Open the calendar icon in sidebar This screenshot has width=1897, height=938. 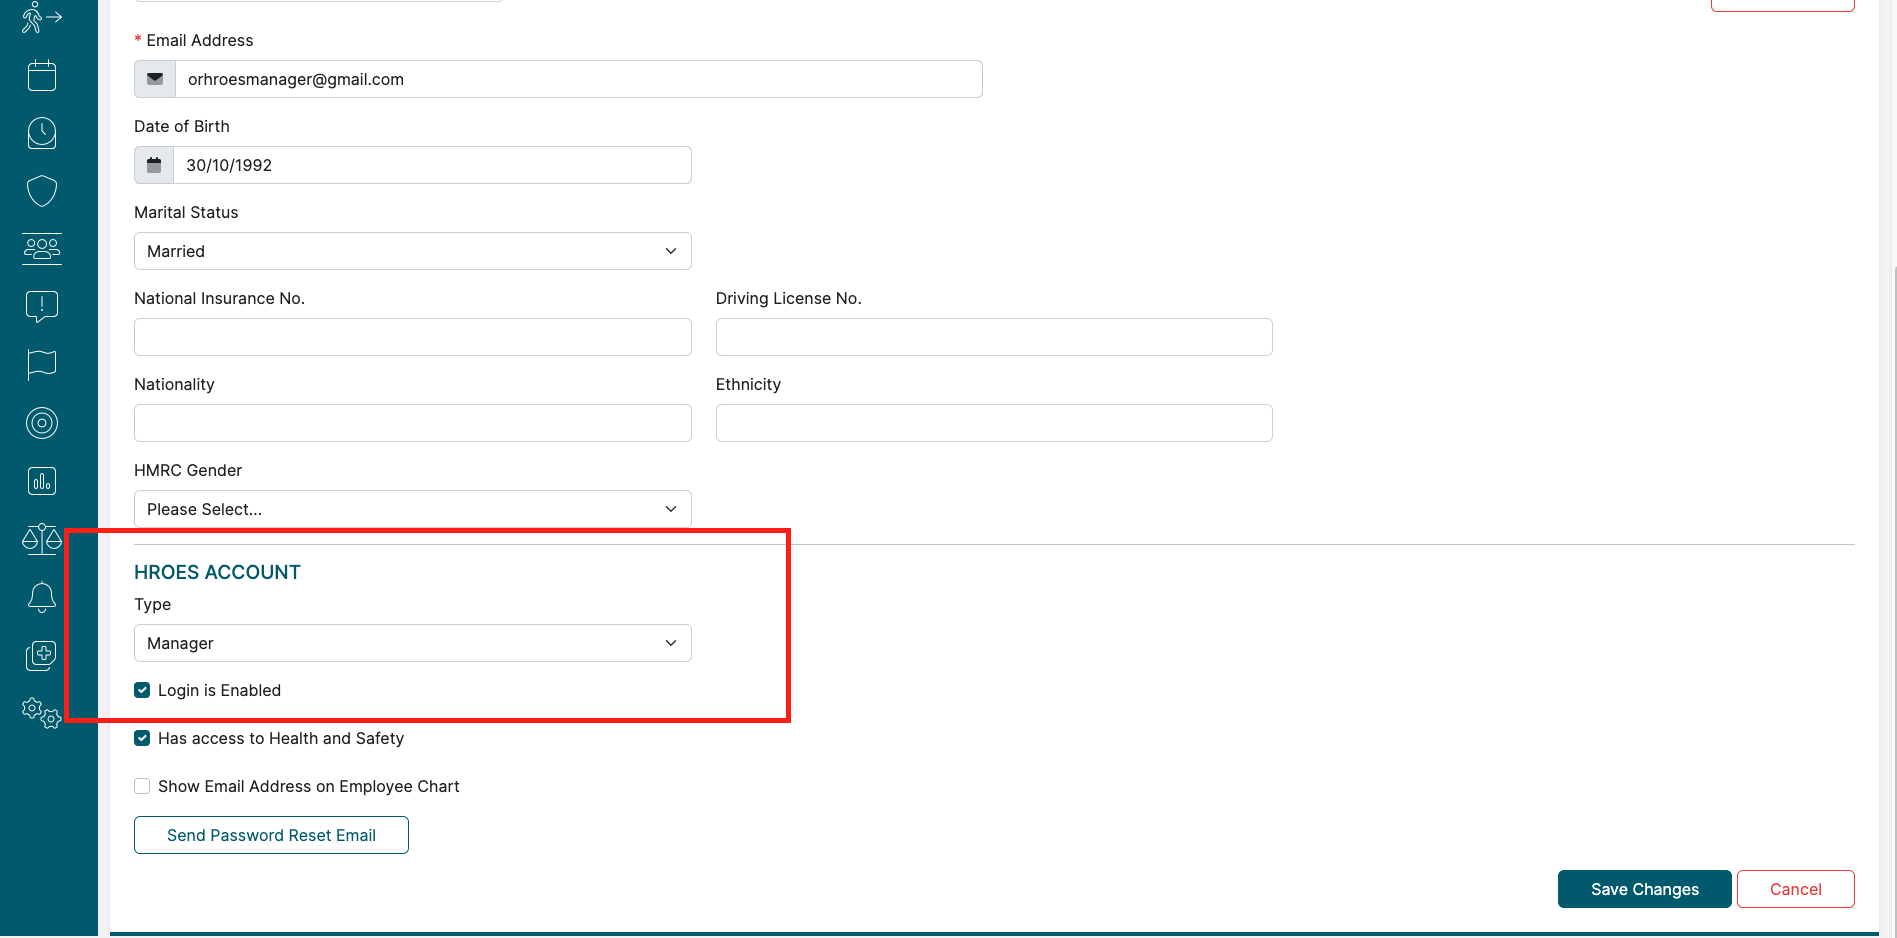tap(42, 76)
